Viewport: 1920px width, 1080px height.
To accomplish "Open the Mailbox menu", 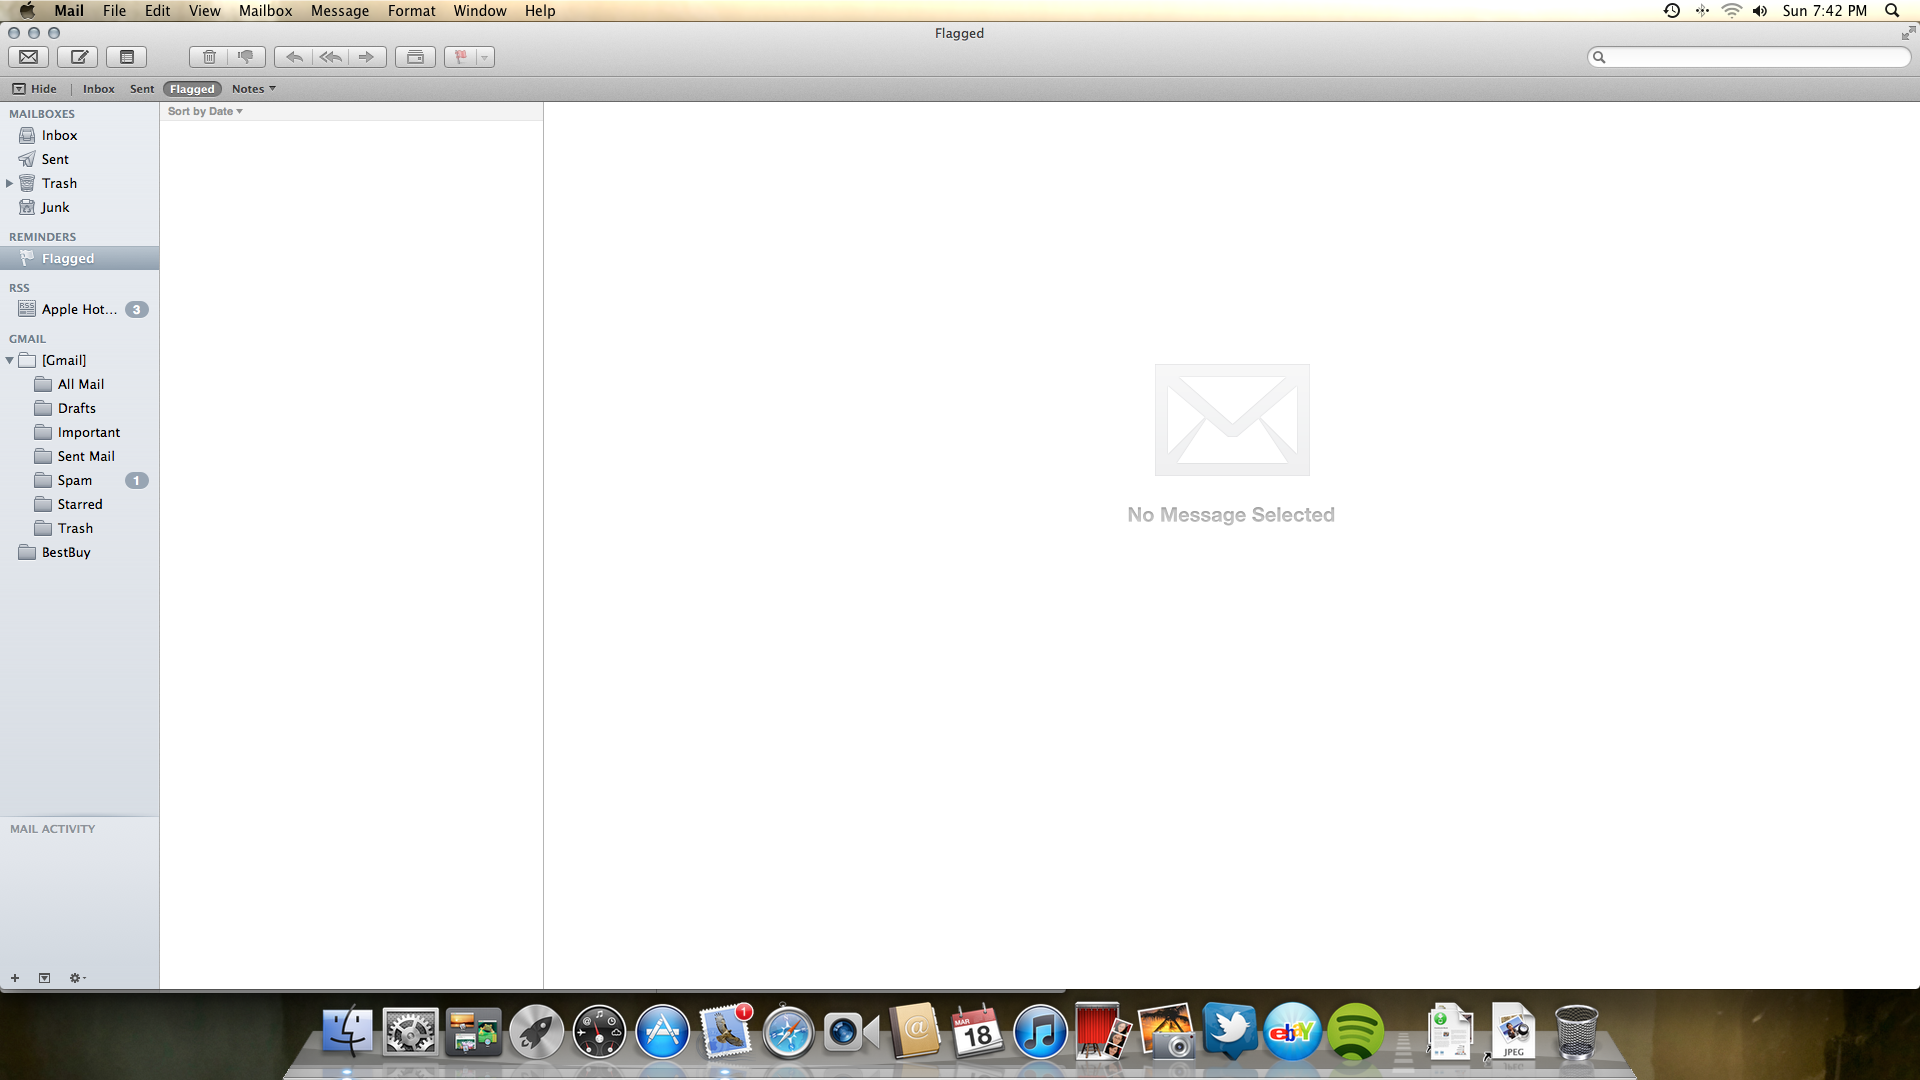I will pyautogui.click(x=265, y=11).
